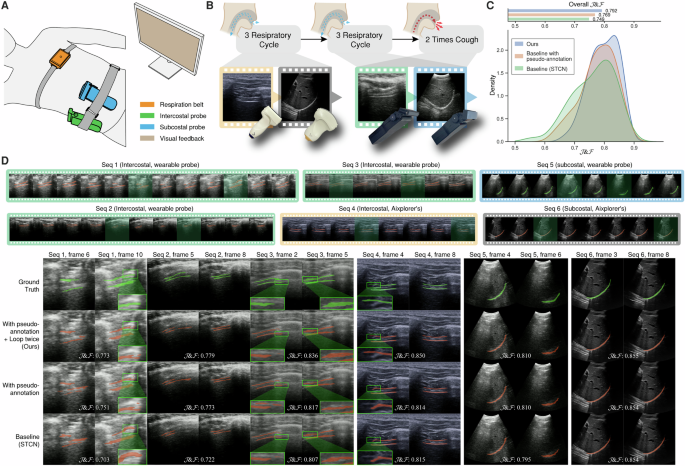This screenshot has height=466, width=685.
Task: Click the Ground Truth image for Seq 6, frame 3
Action: [x=597, y=284]
